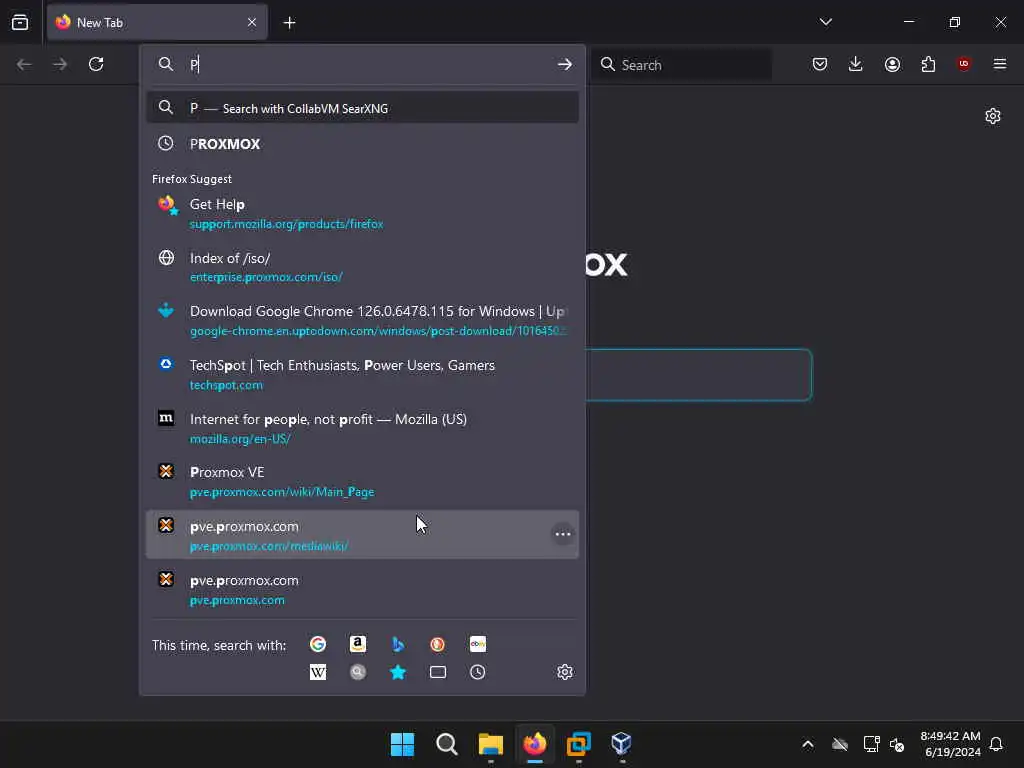
Task: Search only in Bookmarks (star icon)
Action: [x=398, y=672]
